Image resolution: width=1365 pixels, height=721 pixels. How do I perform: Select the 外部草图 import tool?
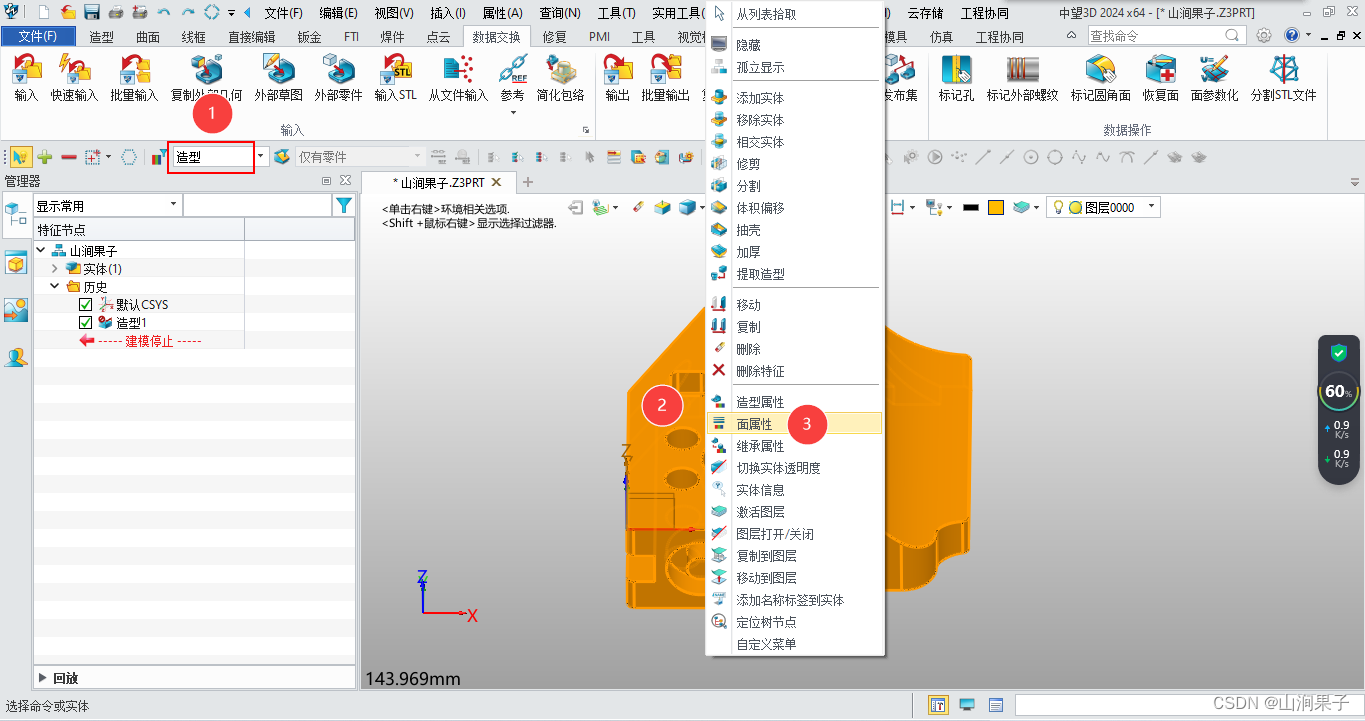point(279,80)
